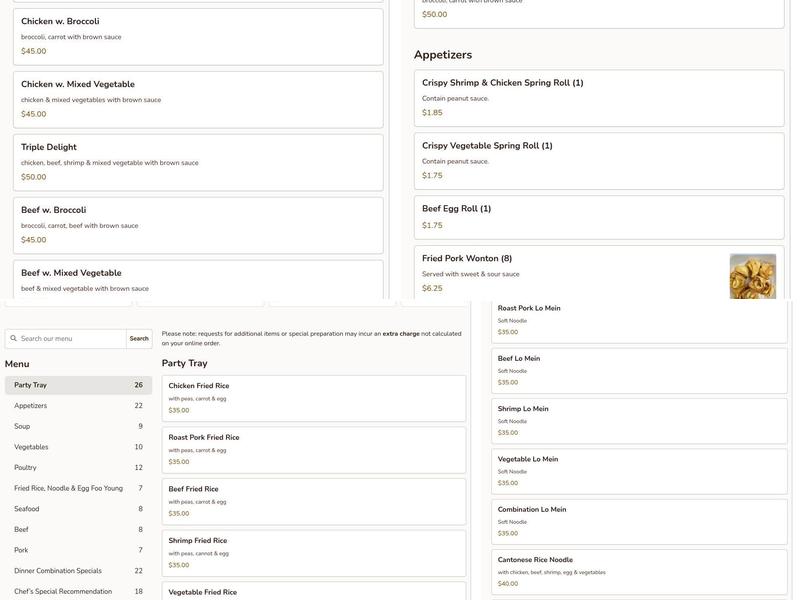Open the Triple Delight menu item
Screen dimensions: 800x600
tap(198, 162)
